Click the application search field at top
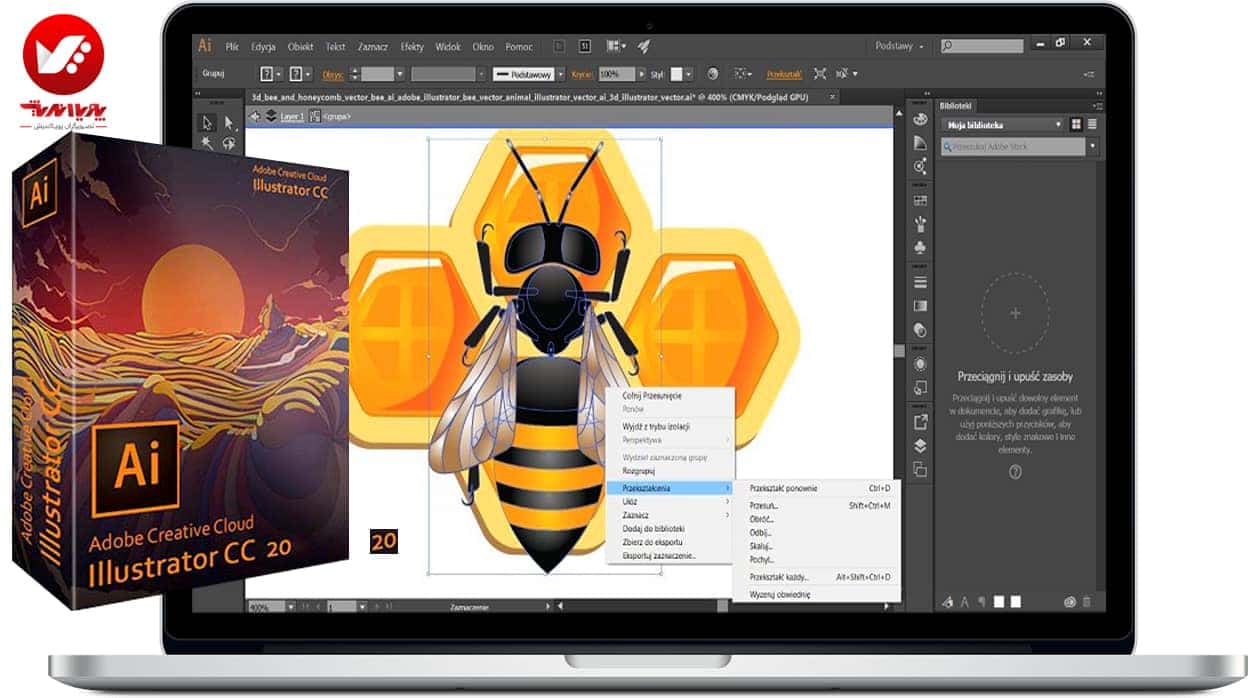 click(982, 46)
